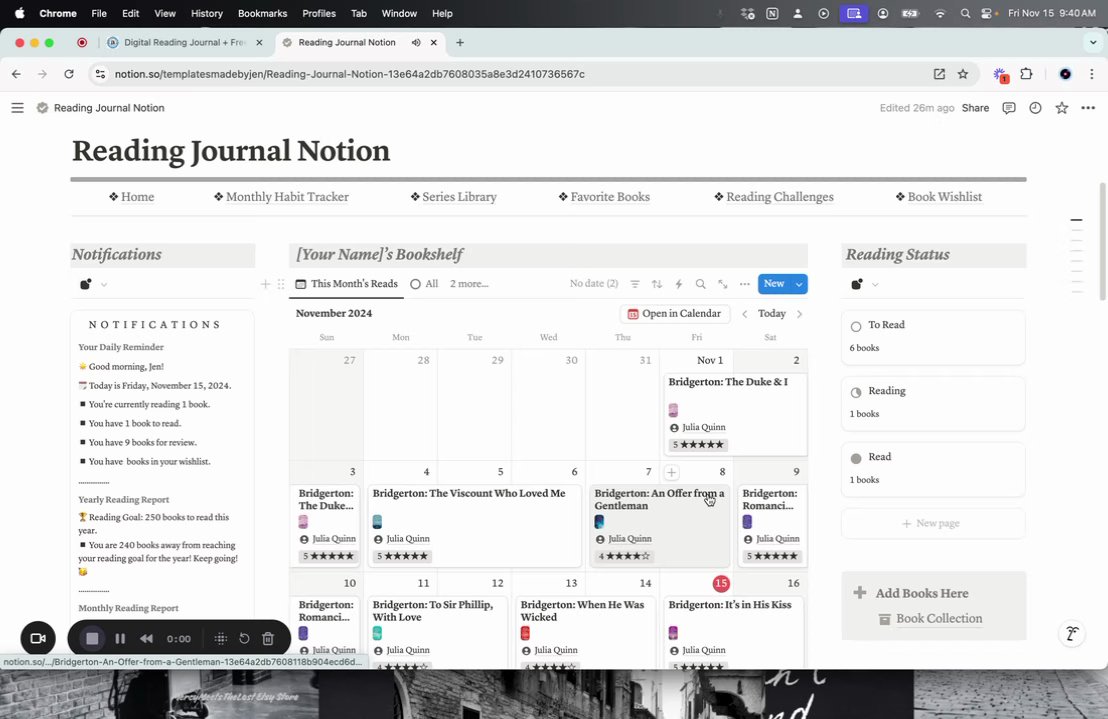This screenshot has height=719, width=1108.
Task: Open the floating assistant button at bottom right
Action: (x=1072, y=634)
